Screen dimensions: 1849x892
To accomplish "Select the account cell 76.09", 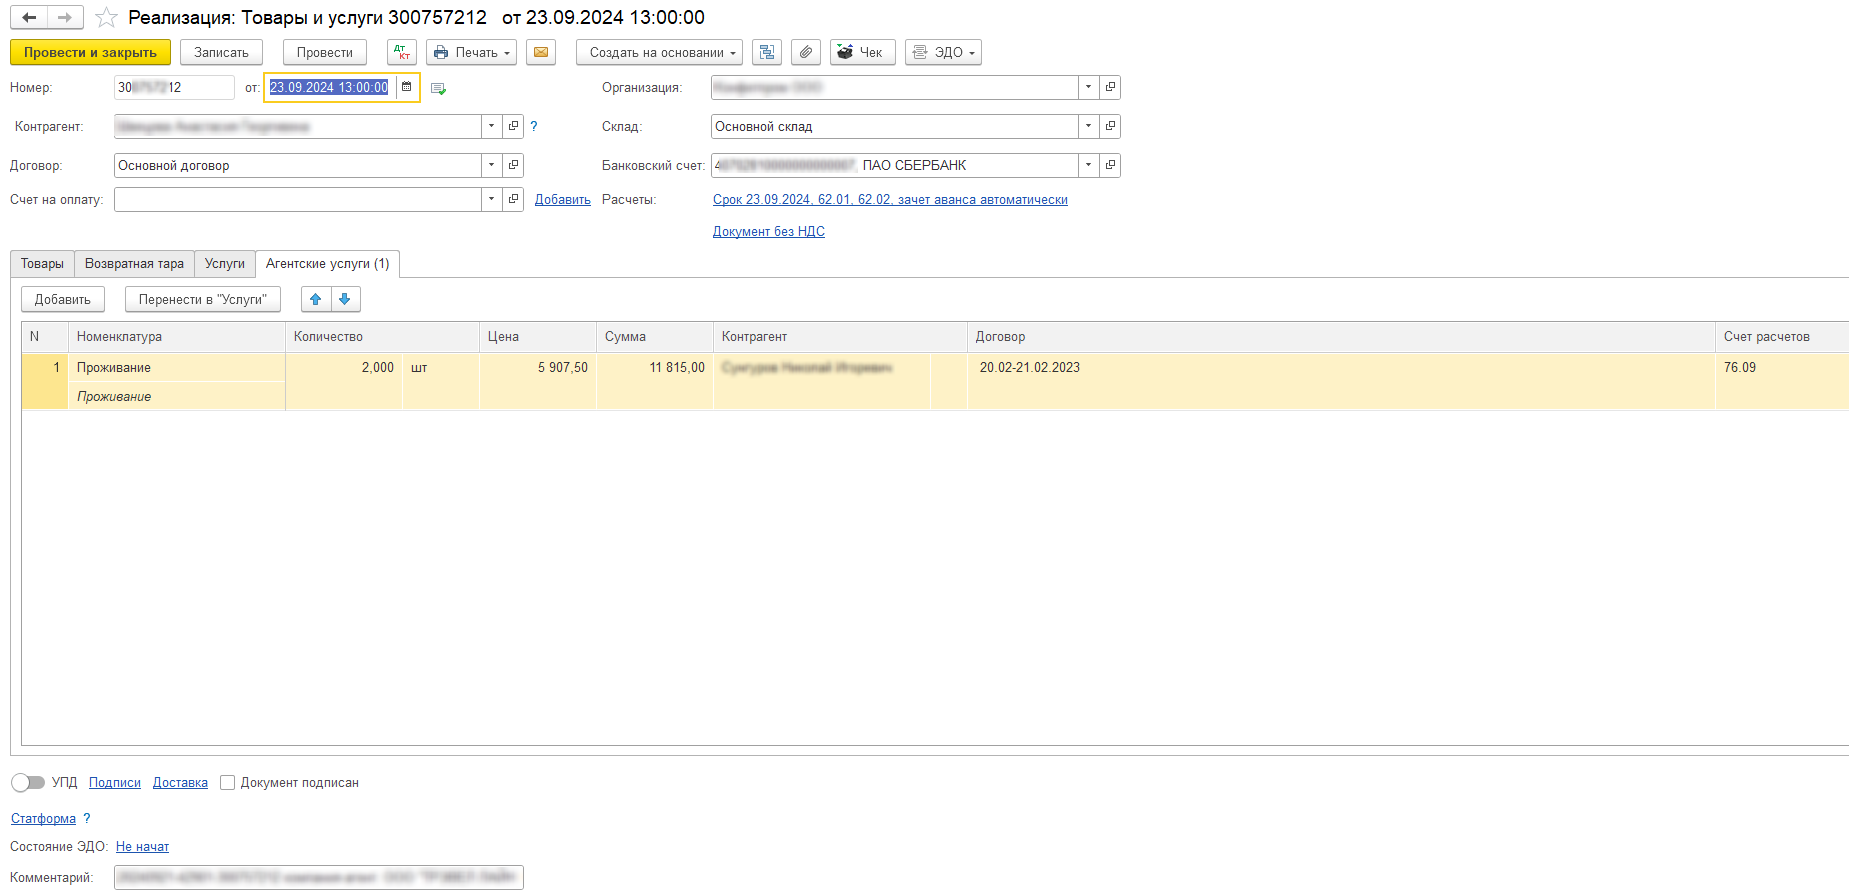I will click(x=1782, y=367).
